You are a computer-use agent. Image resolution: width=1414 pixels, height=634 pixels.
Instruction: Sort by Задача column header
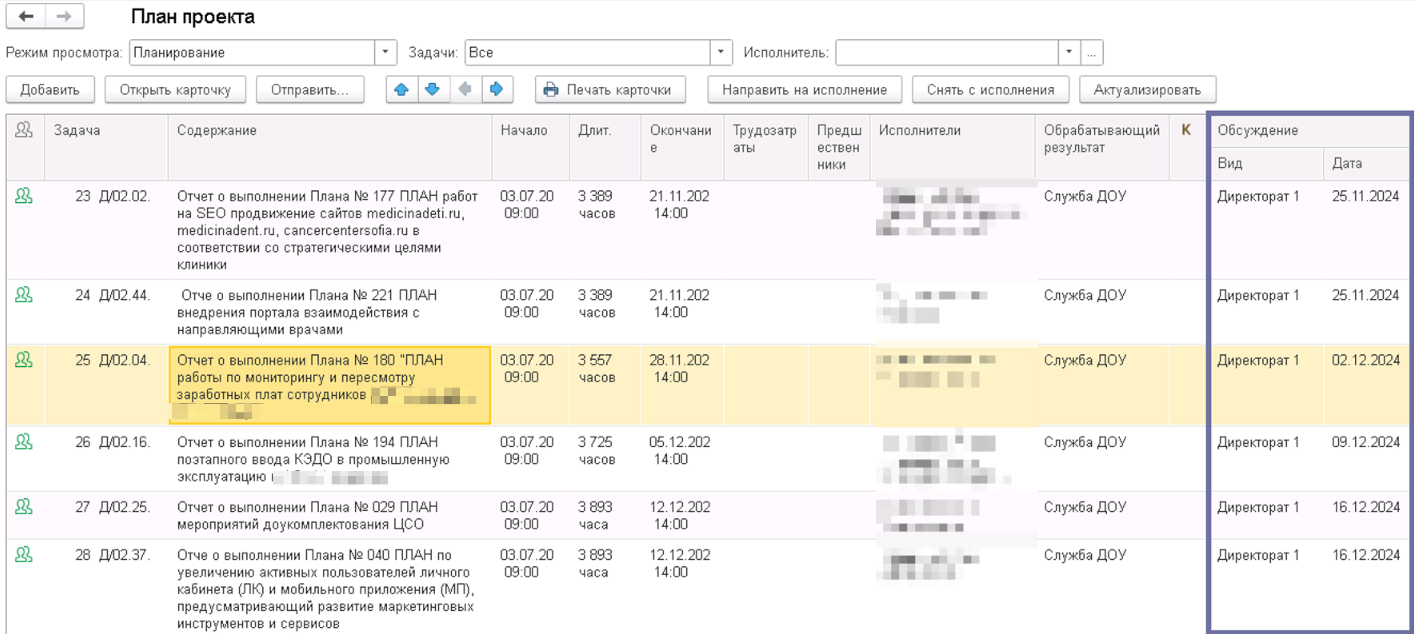[106, 147]
